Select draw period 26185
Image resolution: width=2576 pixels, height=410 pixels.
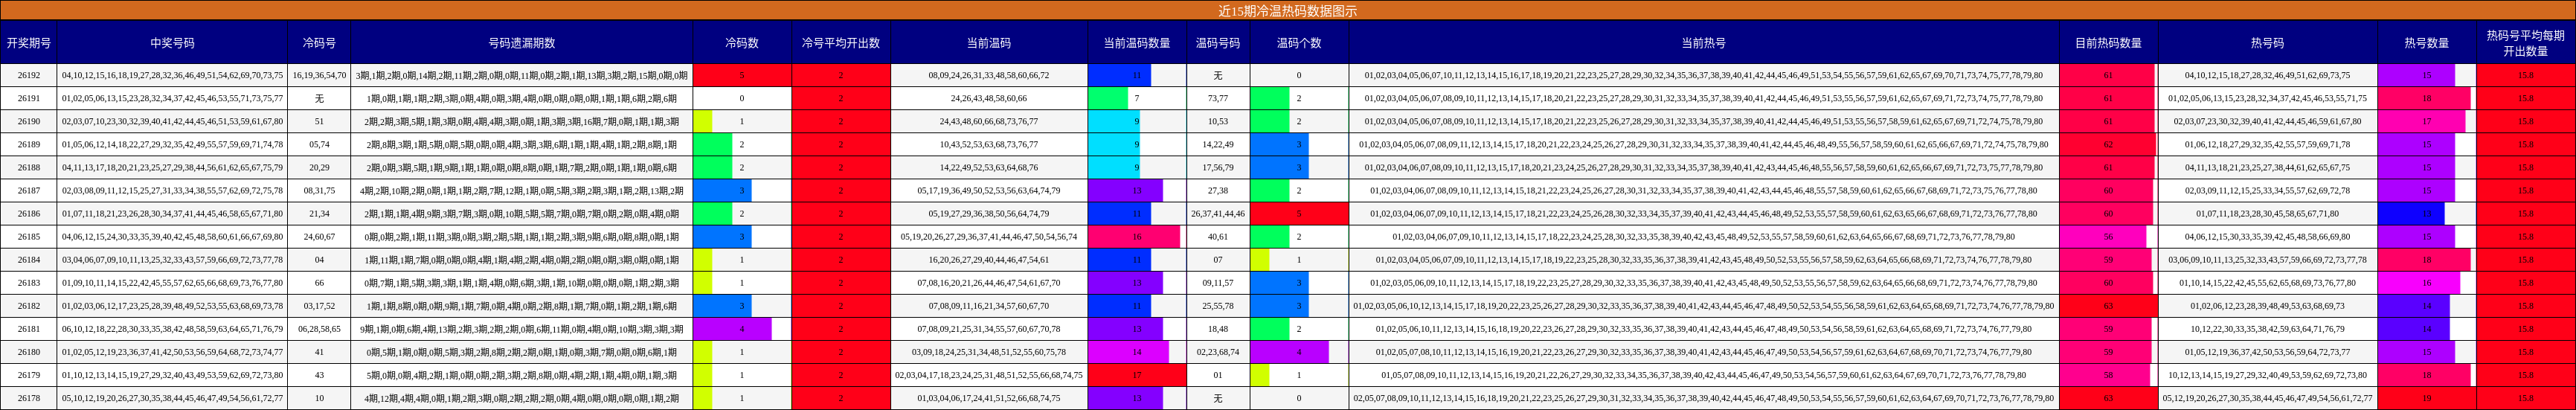tap(28, 236)
